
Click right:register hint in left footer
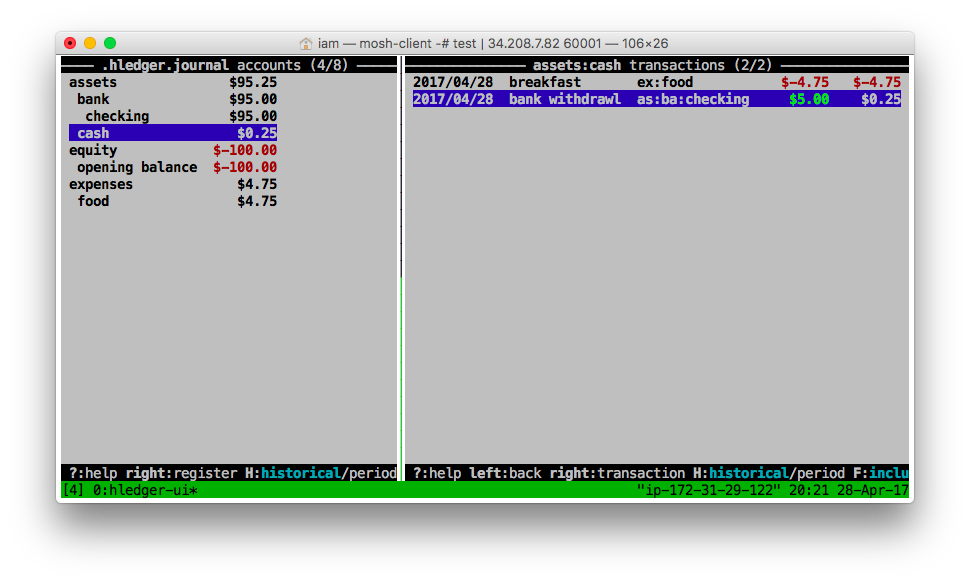point(181,473)
